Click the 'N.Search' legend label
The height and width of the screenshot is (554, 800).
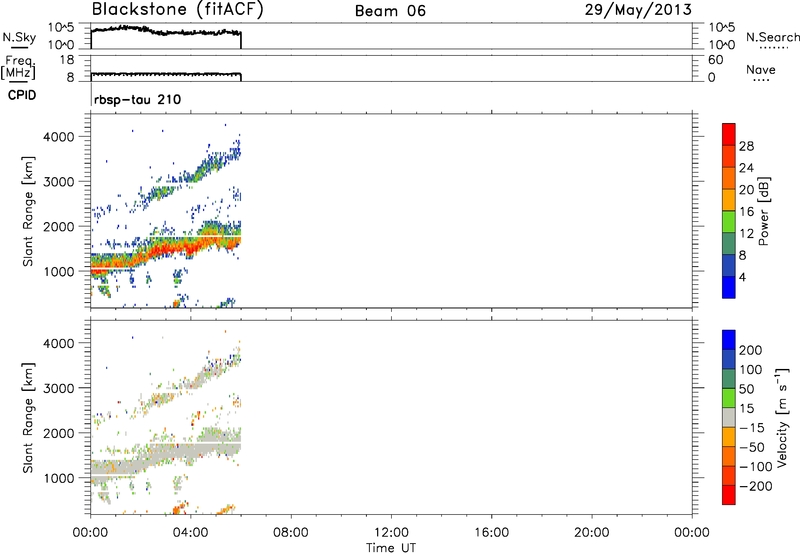coord(773,37)
